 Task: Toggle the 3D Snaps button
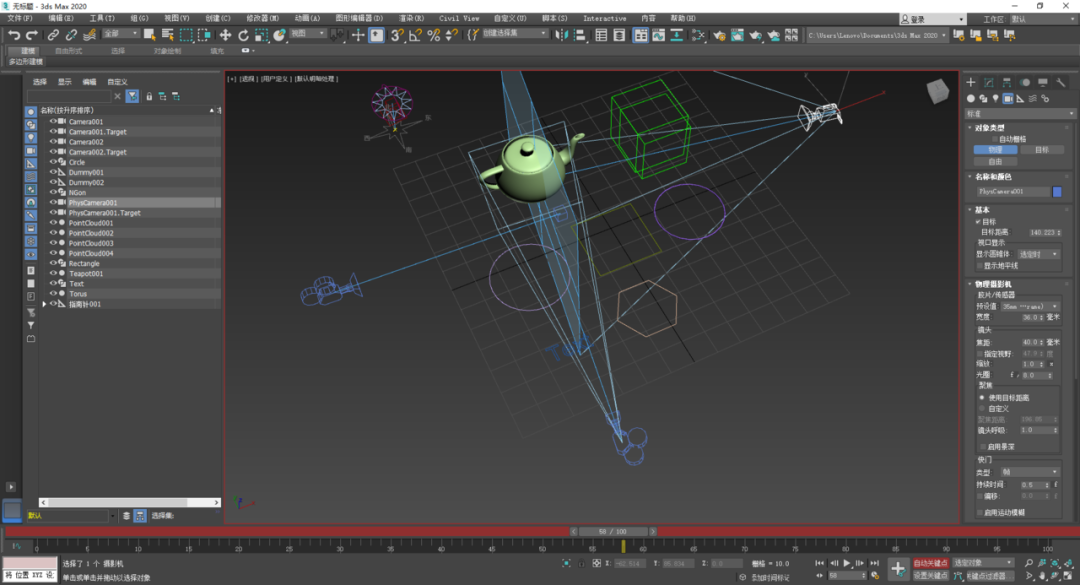tap(397, 34)
